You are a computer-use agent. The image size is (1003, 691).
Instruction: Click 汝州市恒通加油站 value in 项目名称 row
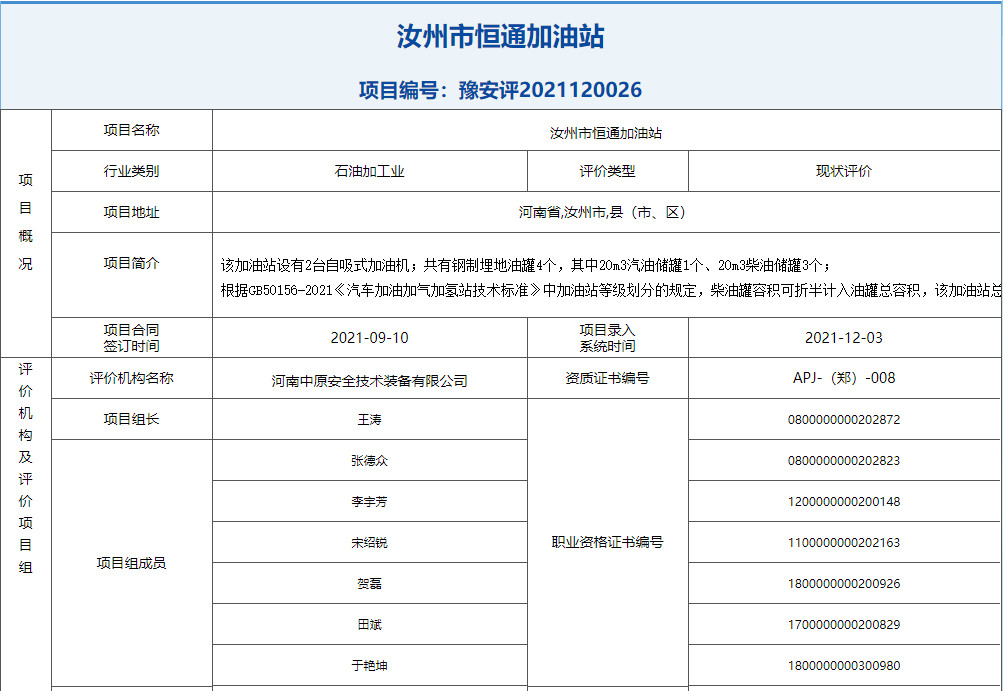606,133
